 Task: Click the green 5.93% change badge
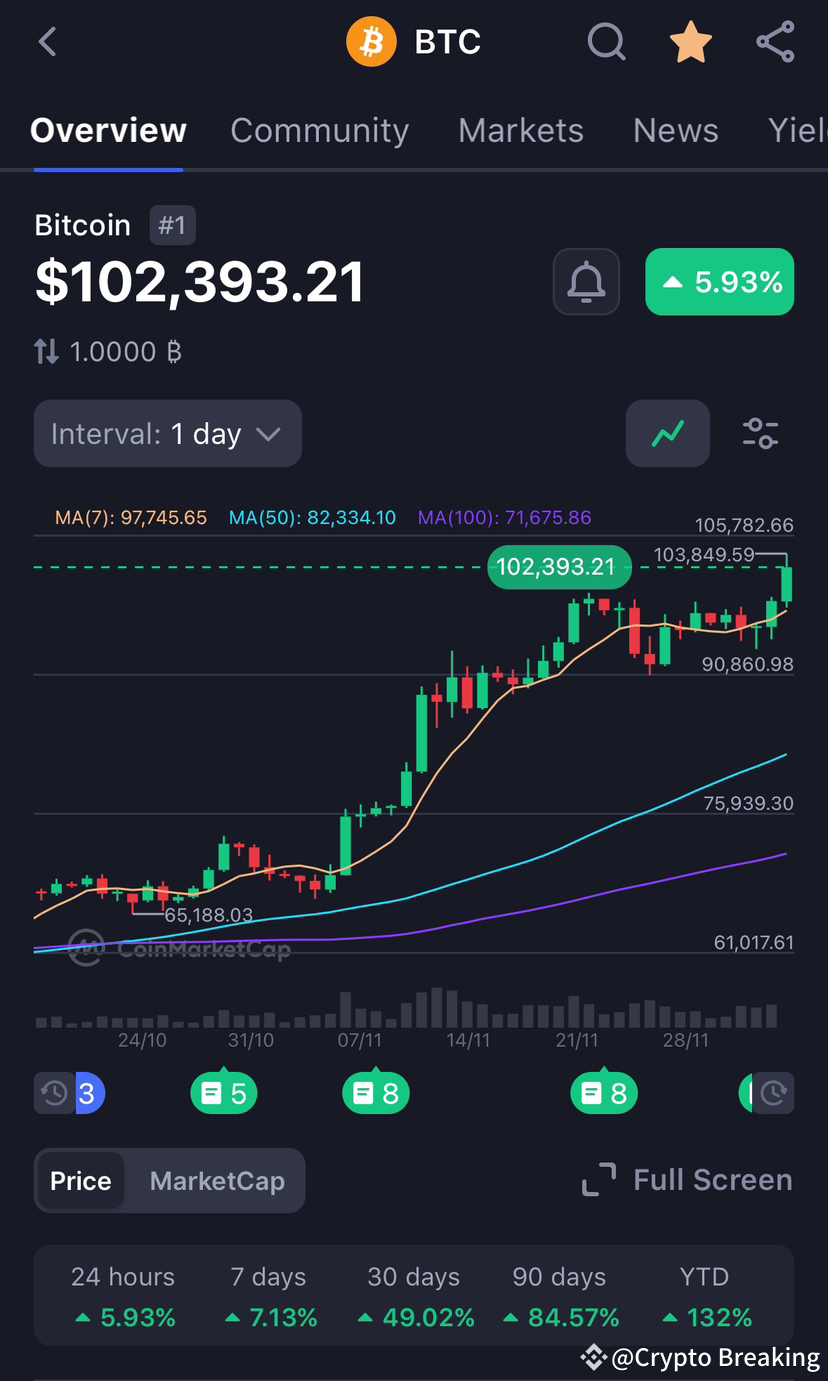[719, 282]
